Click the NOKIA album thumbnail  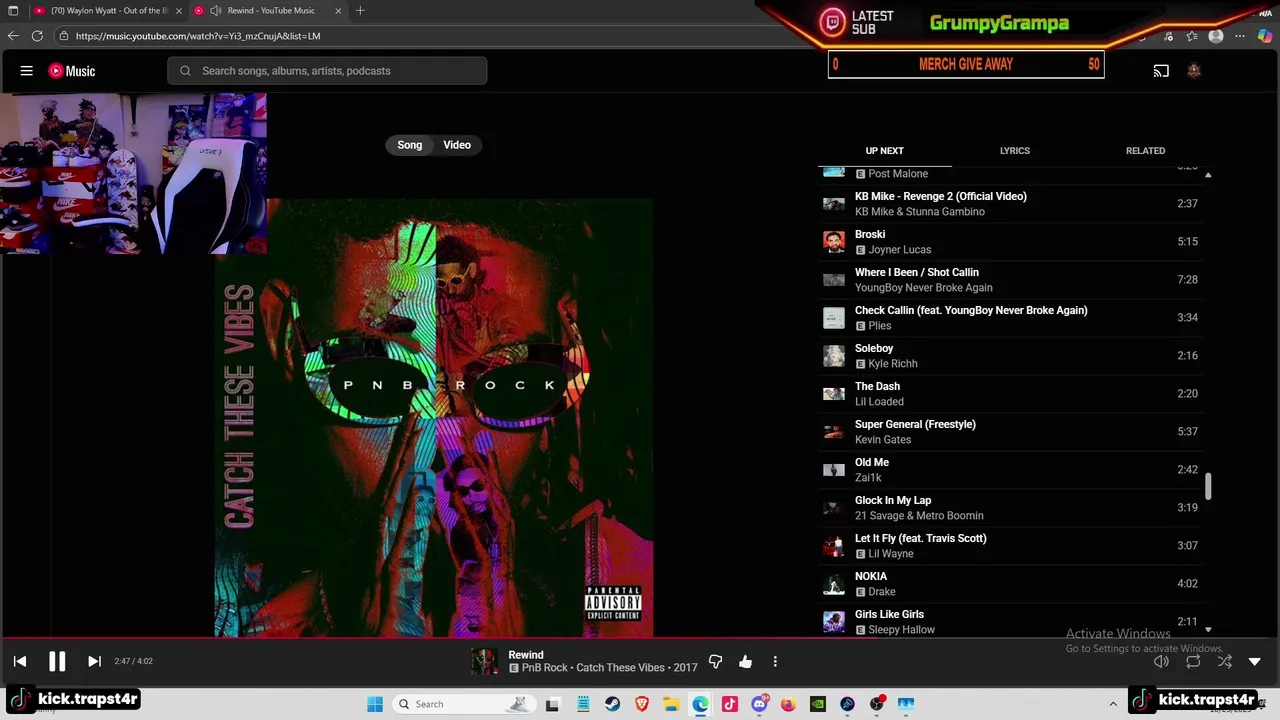tap(833, 584)
